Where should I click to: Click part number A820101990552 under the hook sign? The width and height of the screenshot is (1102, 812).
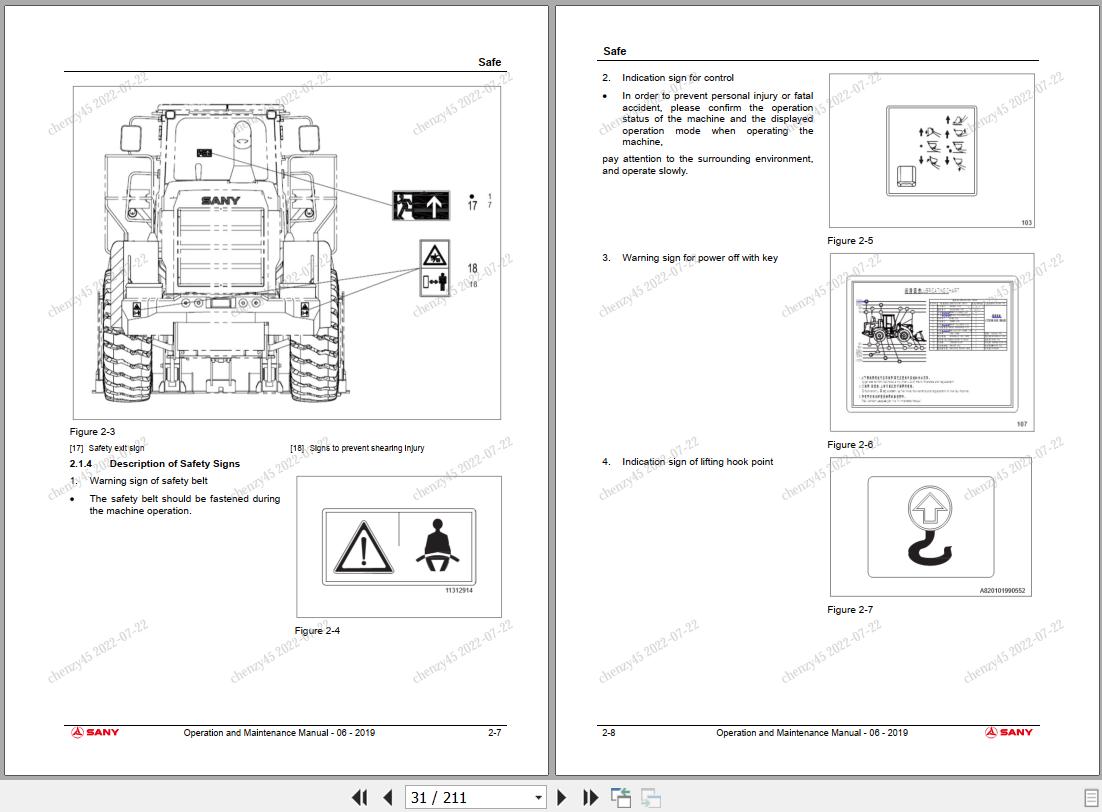pos(1002,591)
